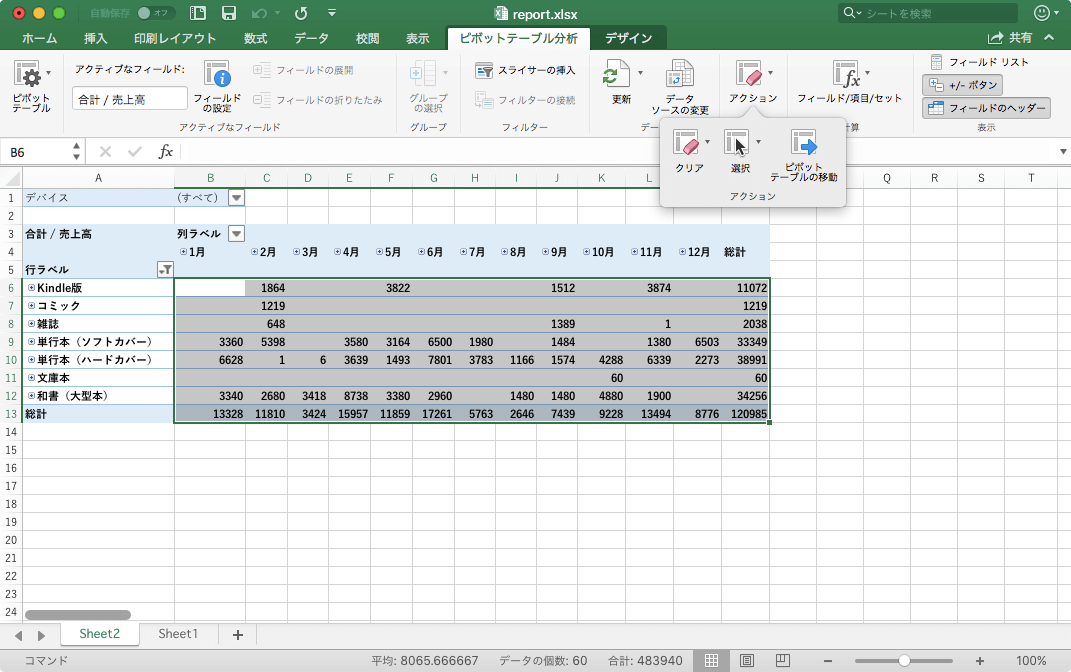Open the Design (デザイン) tab

[x=628, y=38]
